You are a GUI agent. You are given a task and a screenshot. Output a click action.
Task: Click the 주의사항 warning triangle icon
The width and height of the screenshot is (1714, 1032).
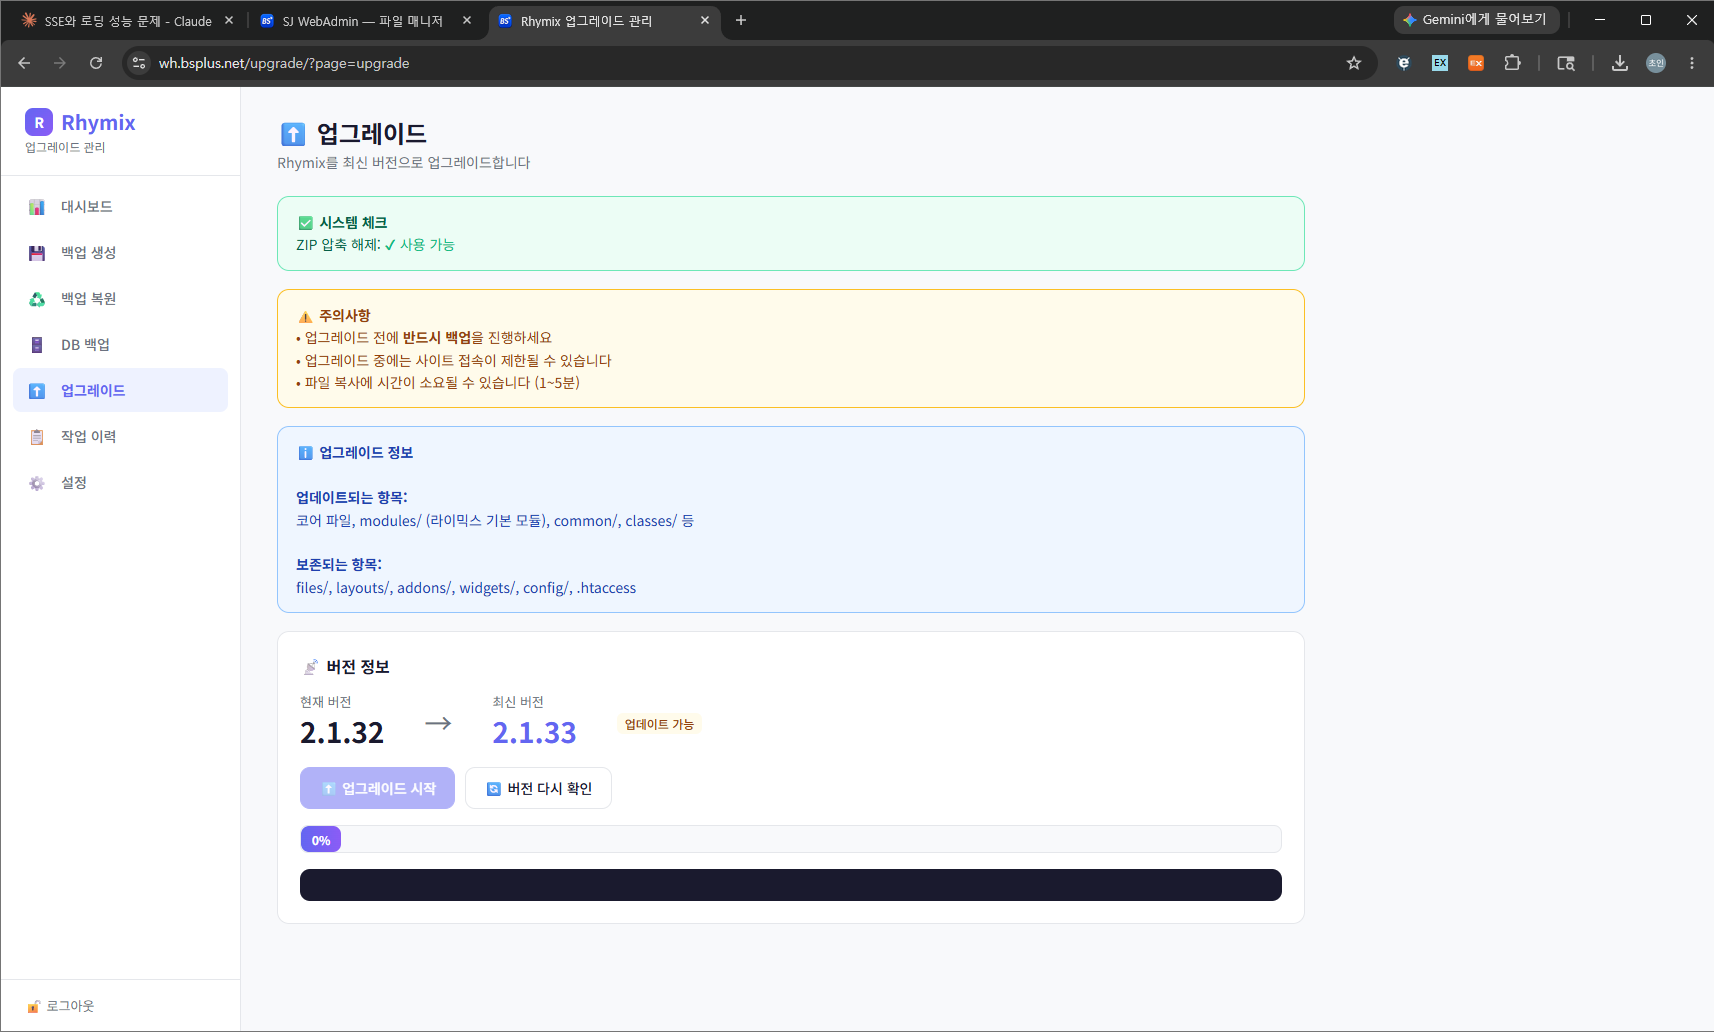[306, 316]
